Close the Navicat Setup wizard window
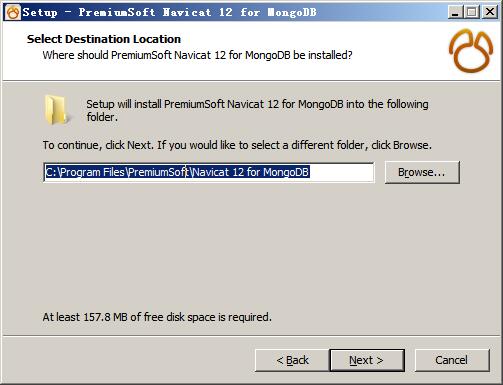 point(490,12)
